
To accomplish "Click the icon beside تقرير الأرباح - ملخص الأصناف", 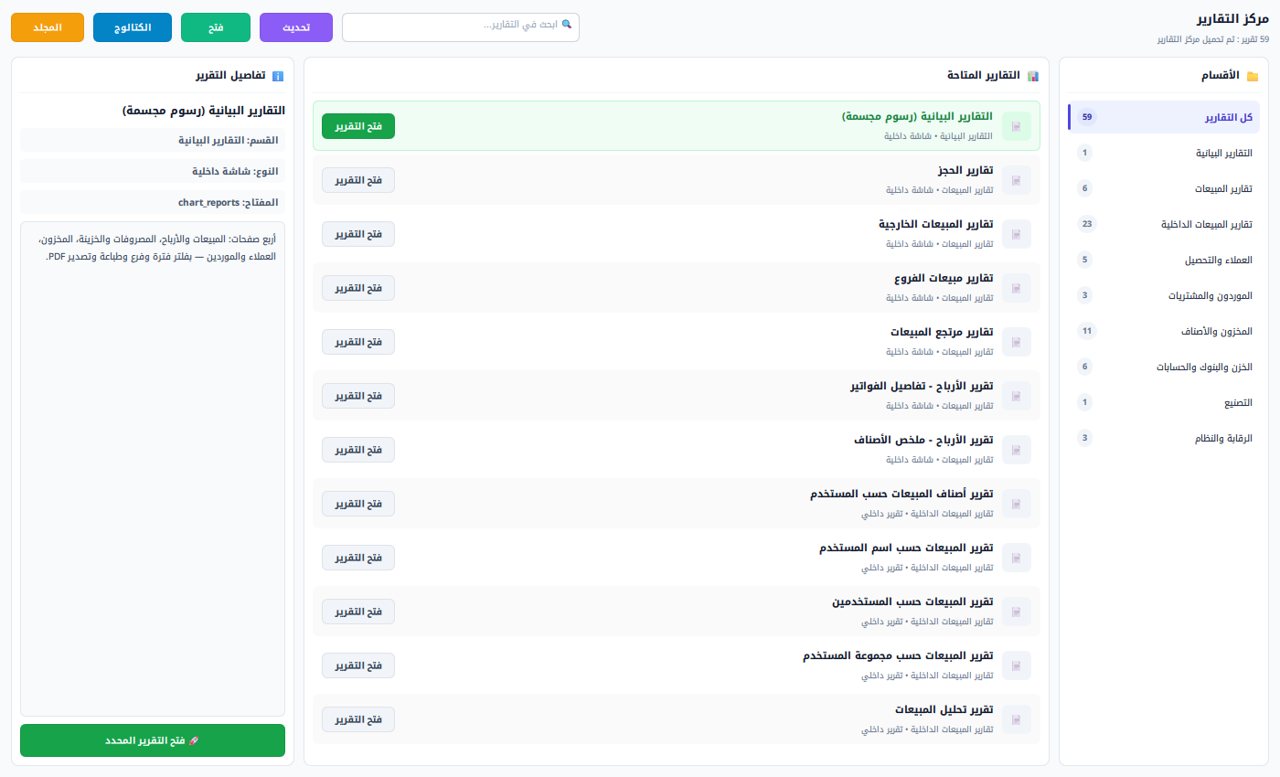I will (x=1016, y=450).
